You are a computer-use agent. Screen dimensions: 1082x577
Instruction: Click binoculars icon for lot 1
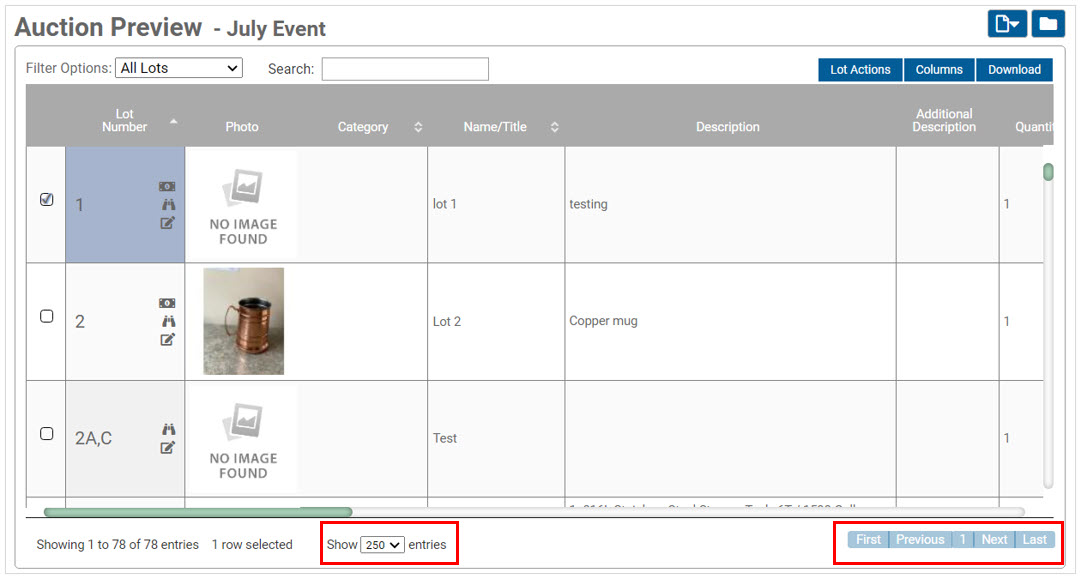(168, 204)
